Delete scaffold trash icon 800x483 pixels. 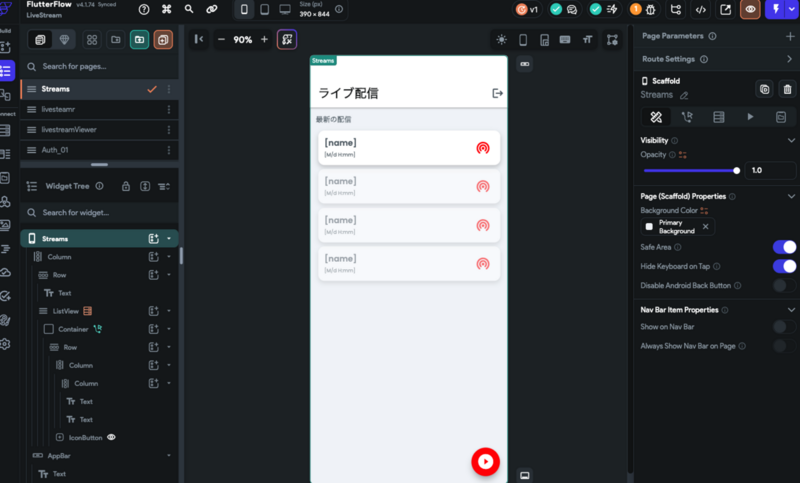(x=787, y=89)
